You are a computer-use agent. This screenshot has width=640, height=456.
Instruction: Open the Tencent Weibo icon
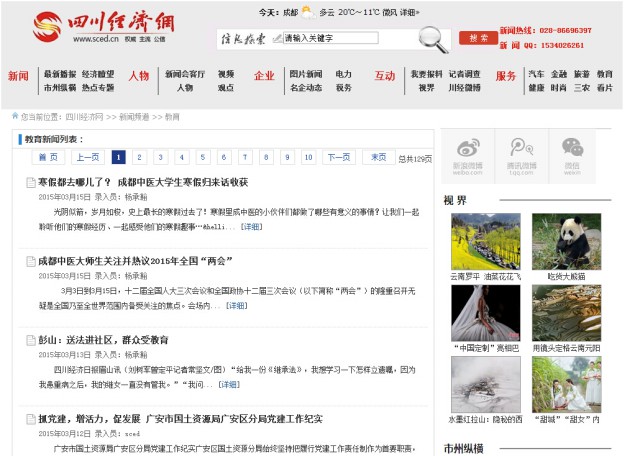[520, 152]
